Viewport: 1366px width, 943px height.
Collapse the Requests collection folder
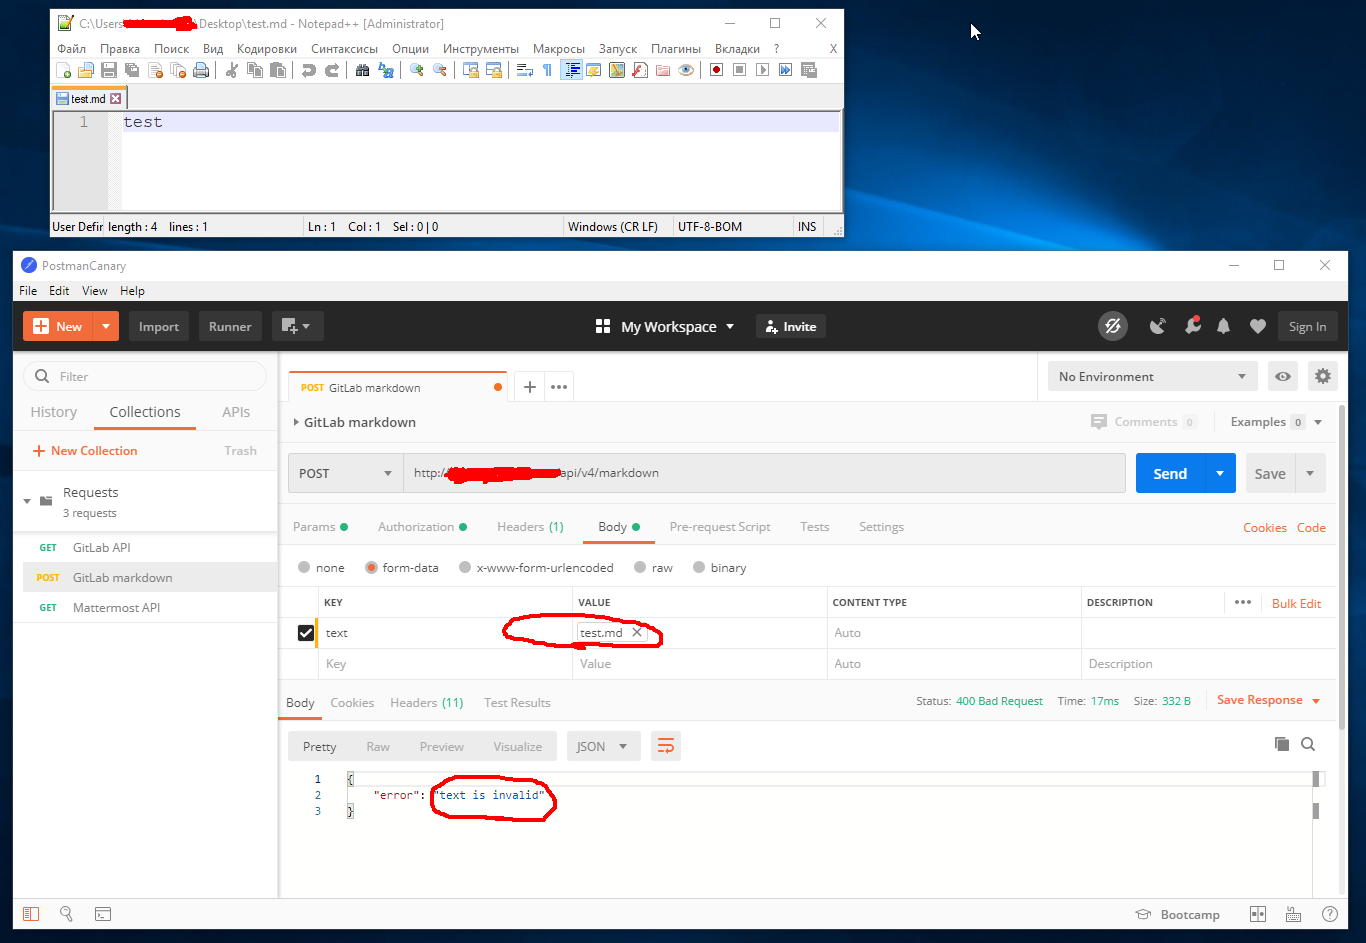[27, 501]
